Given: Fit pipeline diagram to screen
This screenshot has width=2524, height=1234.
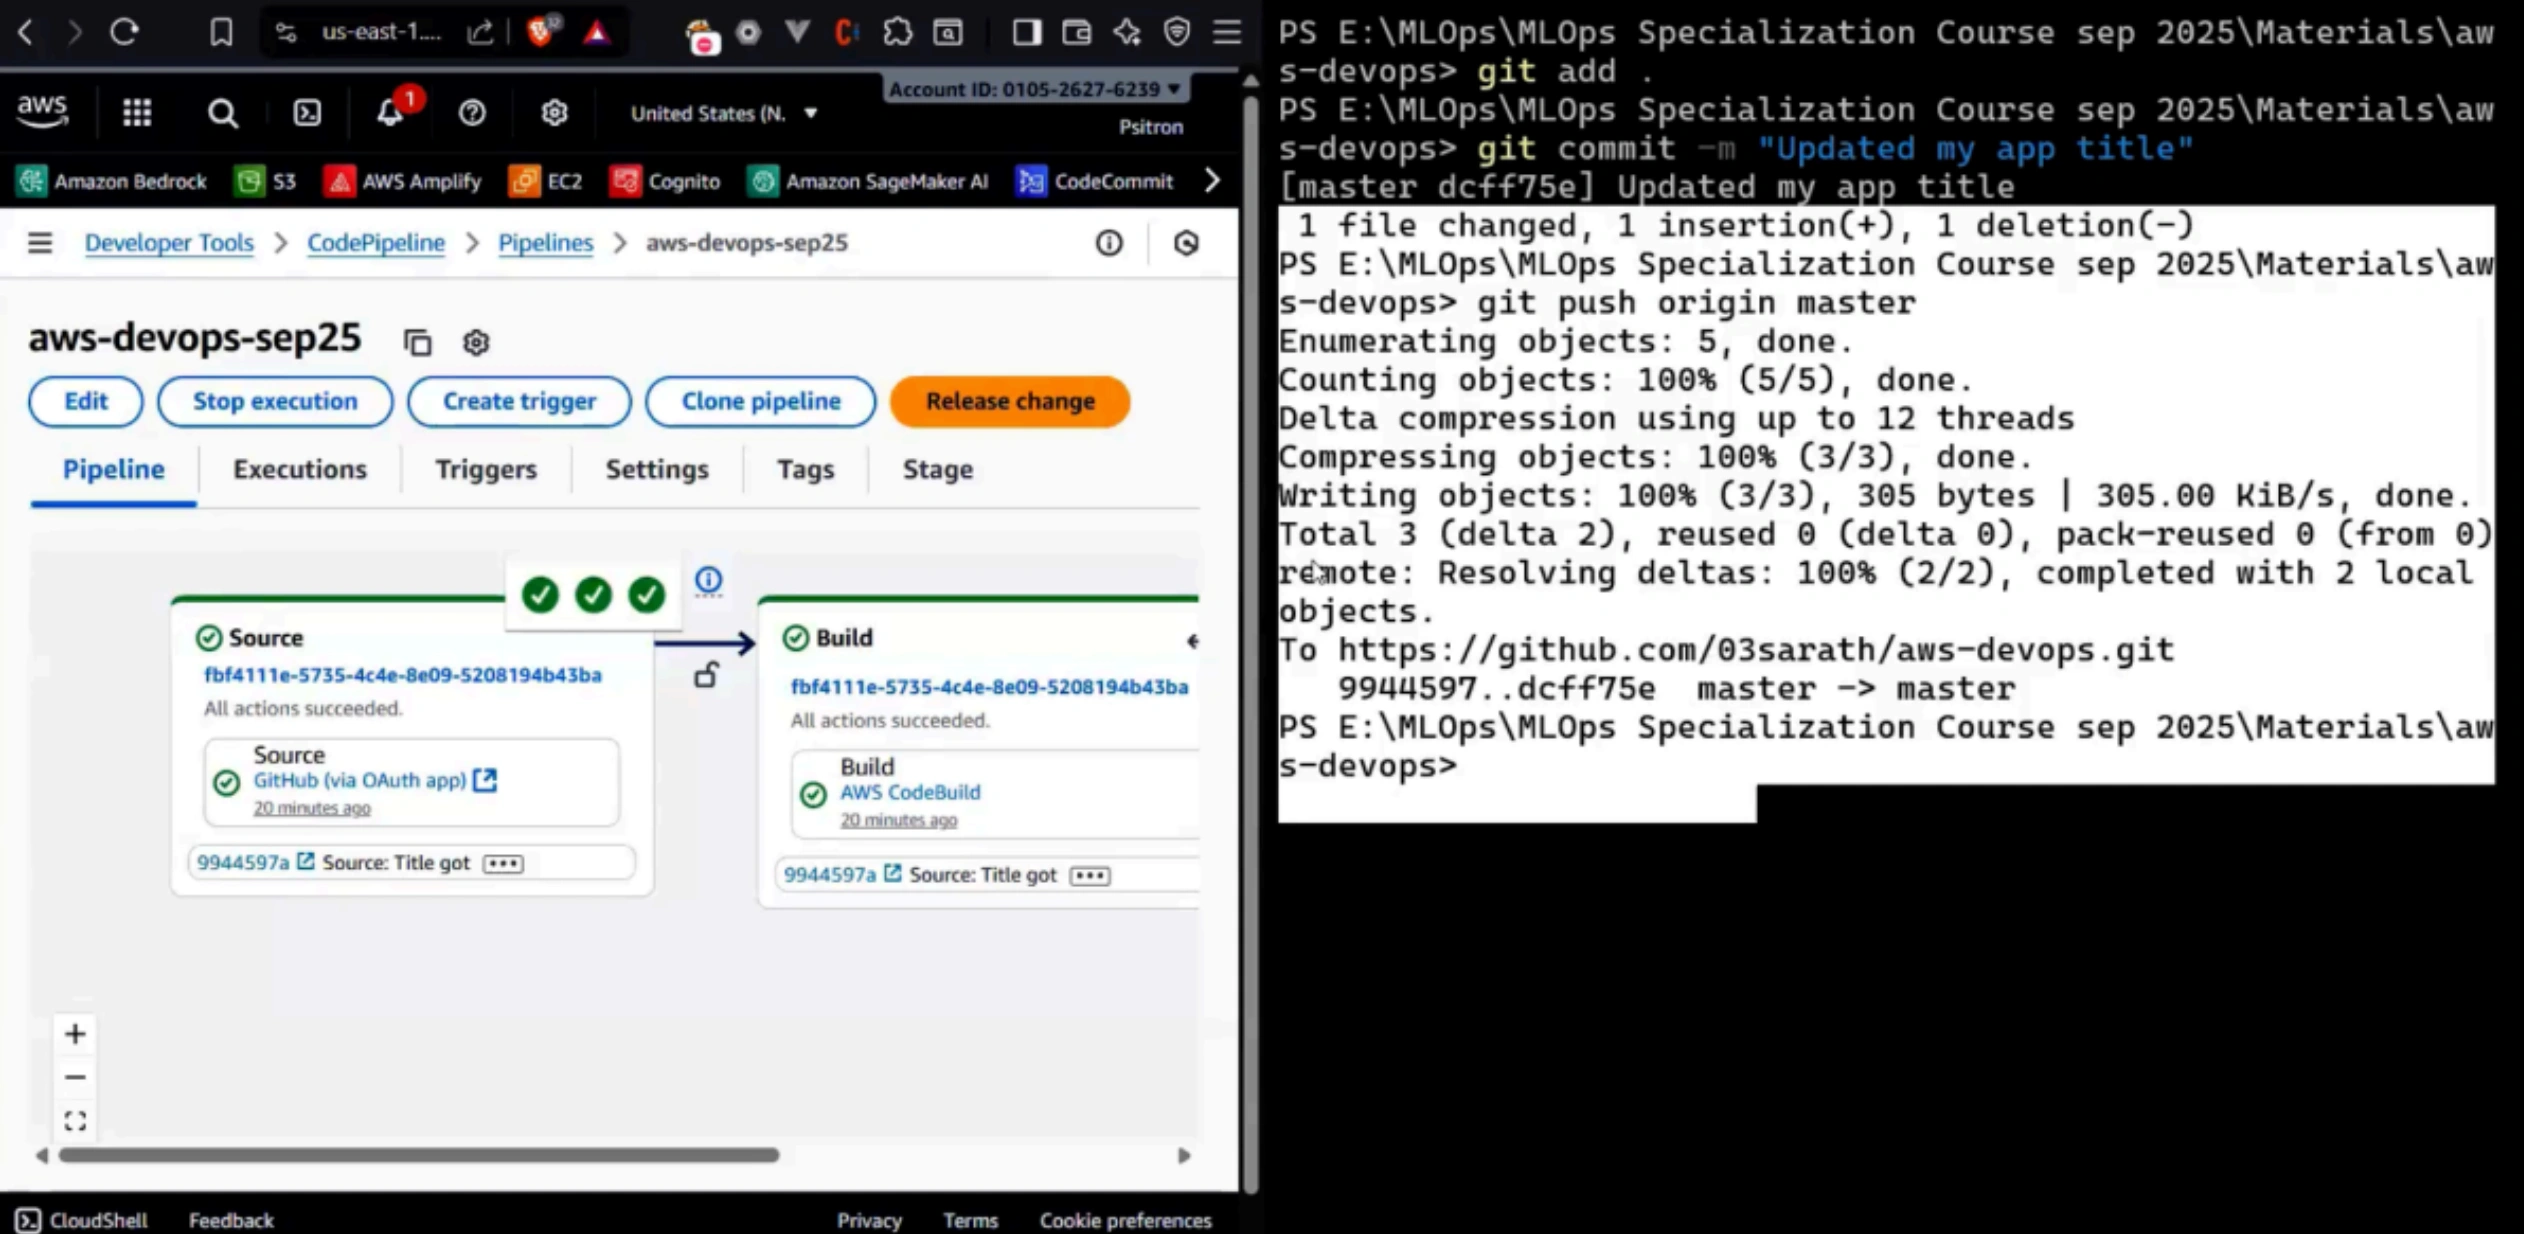Looking at the screenshot, I should click(x=75, y=1121).
